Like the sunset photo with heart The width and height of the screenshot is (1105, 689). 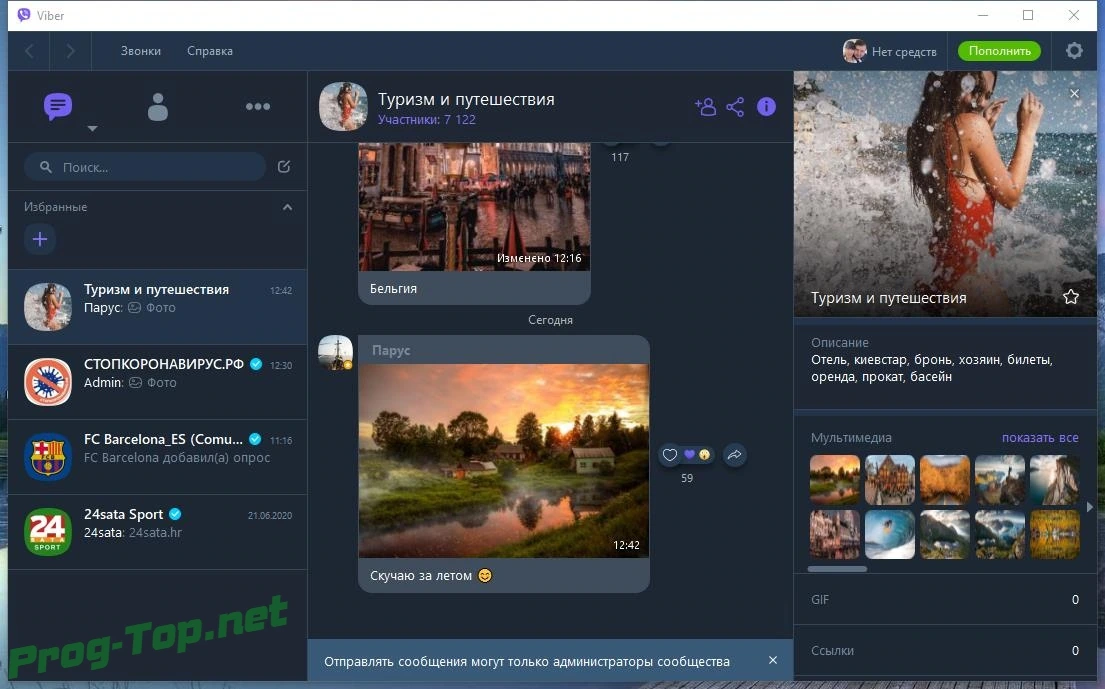669,455
